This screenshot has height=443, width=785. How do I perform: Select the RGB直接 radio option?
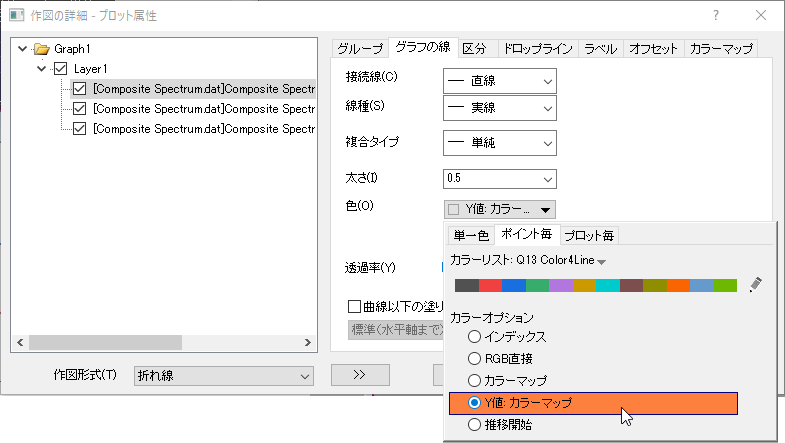[474, 358]
